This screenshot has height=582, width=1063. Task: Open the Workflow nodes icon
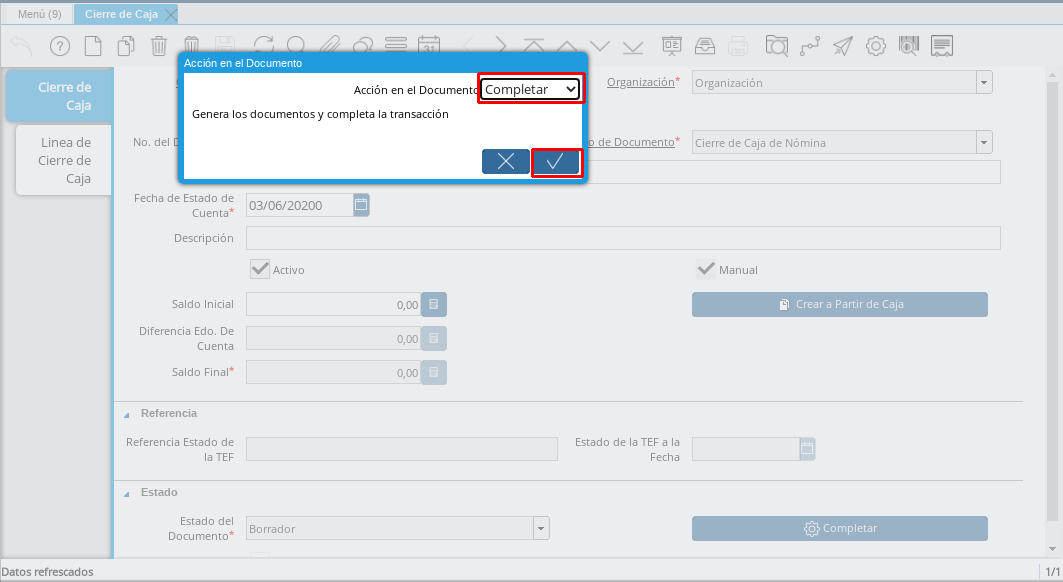tap(809, 46)
